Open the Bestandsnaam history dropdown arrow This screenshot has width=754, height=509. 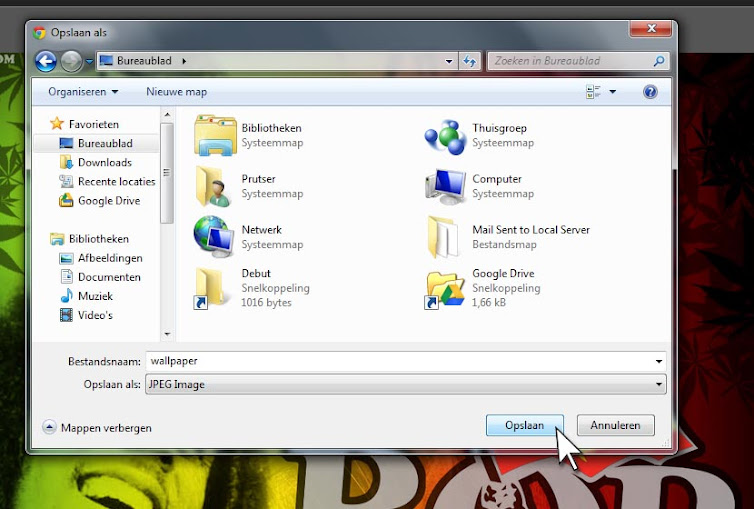[659, 361]
